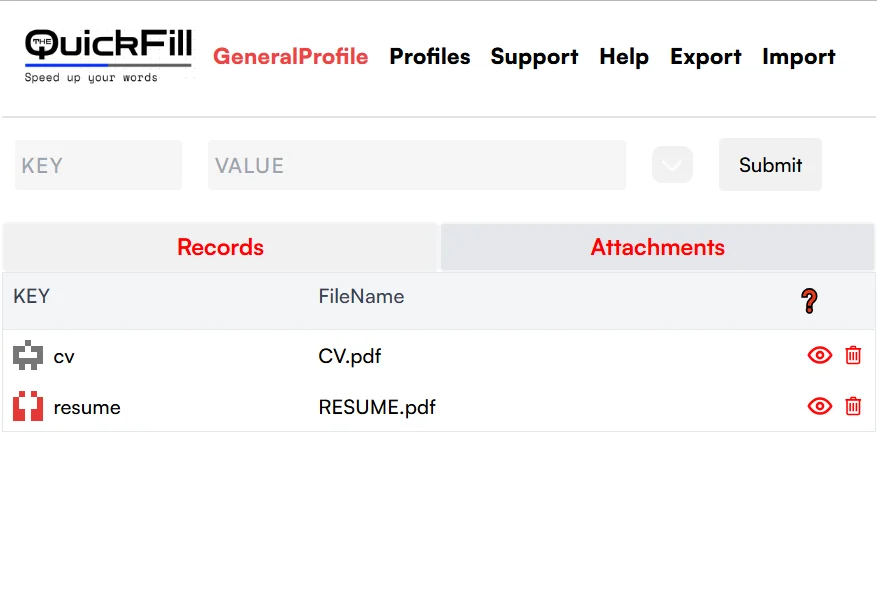Click the red question mark help icon

coord(809,300)
